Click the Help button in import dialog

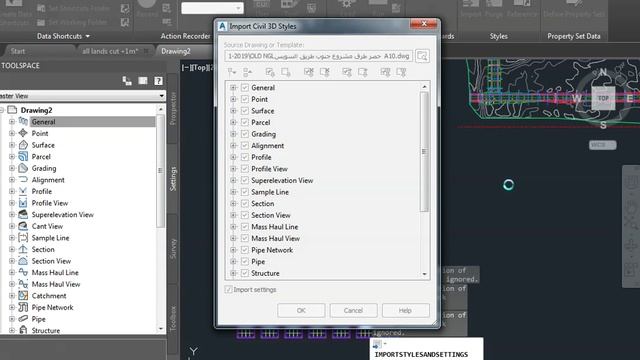(405, 310)
